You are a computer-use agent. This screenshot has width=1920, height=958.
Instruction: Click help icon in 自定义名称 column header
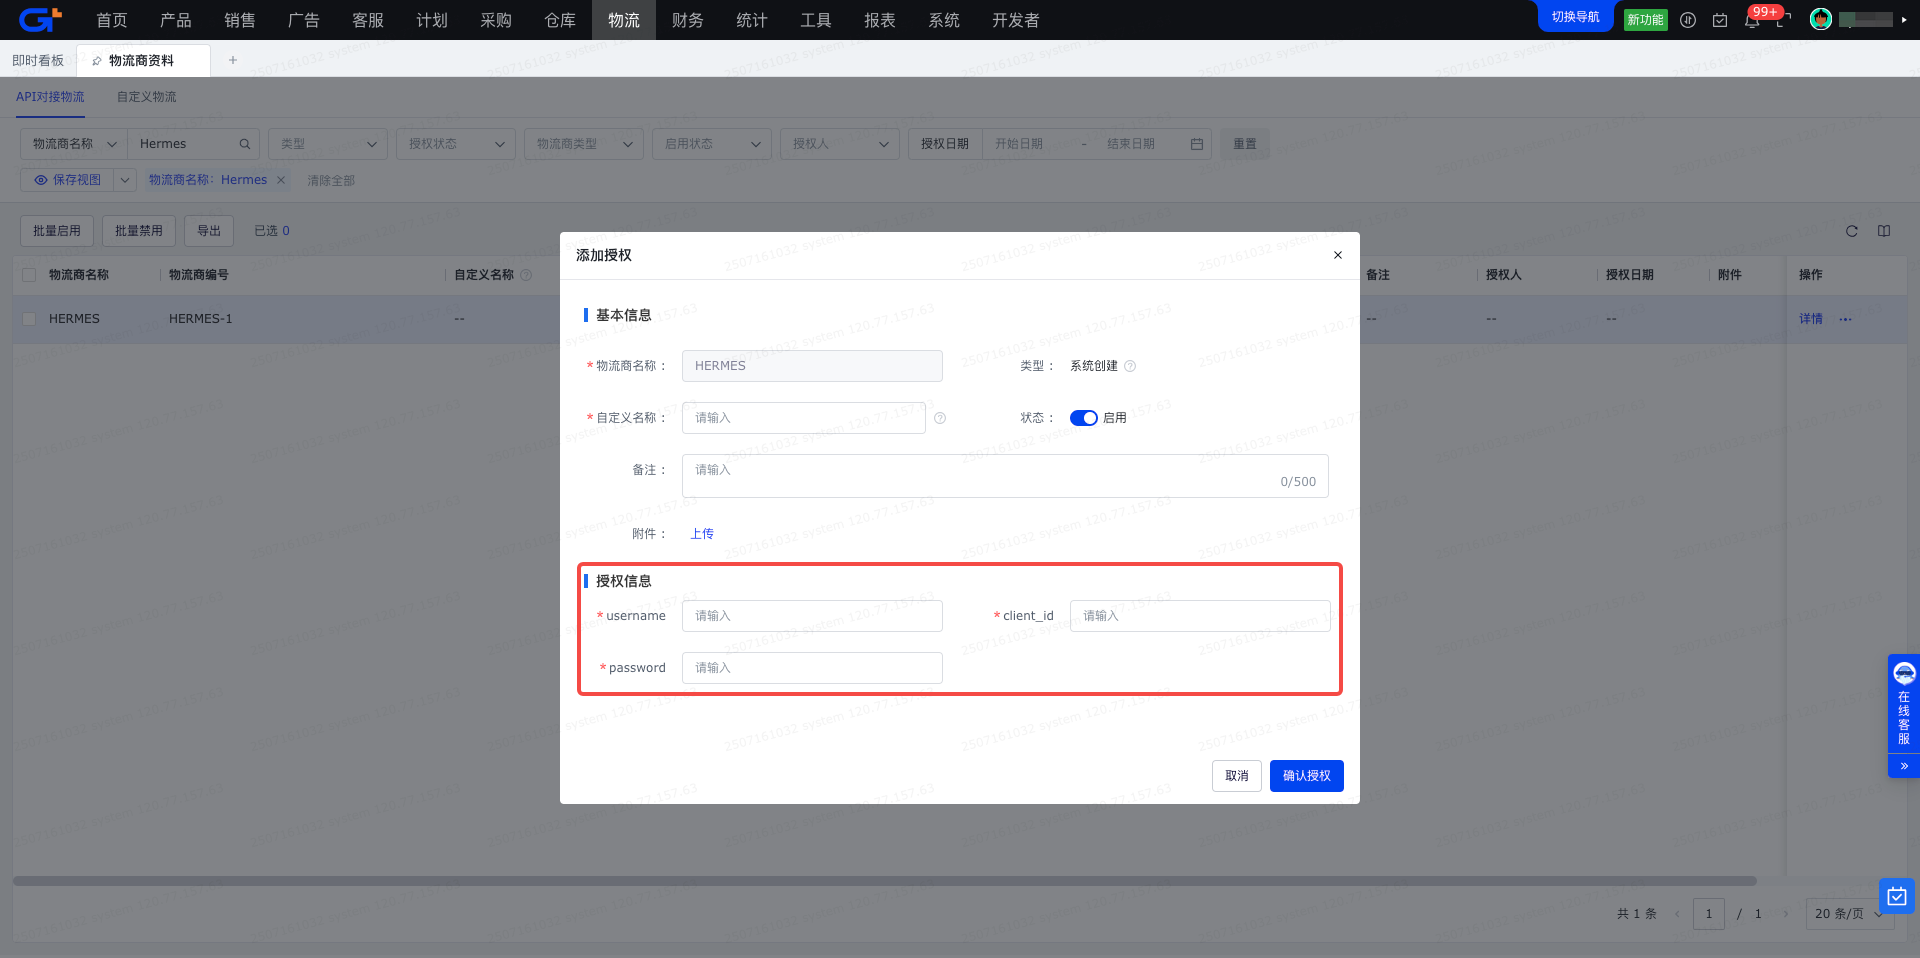pos(526,275)
